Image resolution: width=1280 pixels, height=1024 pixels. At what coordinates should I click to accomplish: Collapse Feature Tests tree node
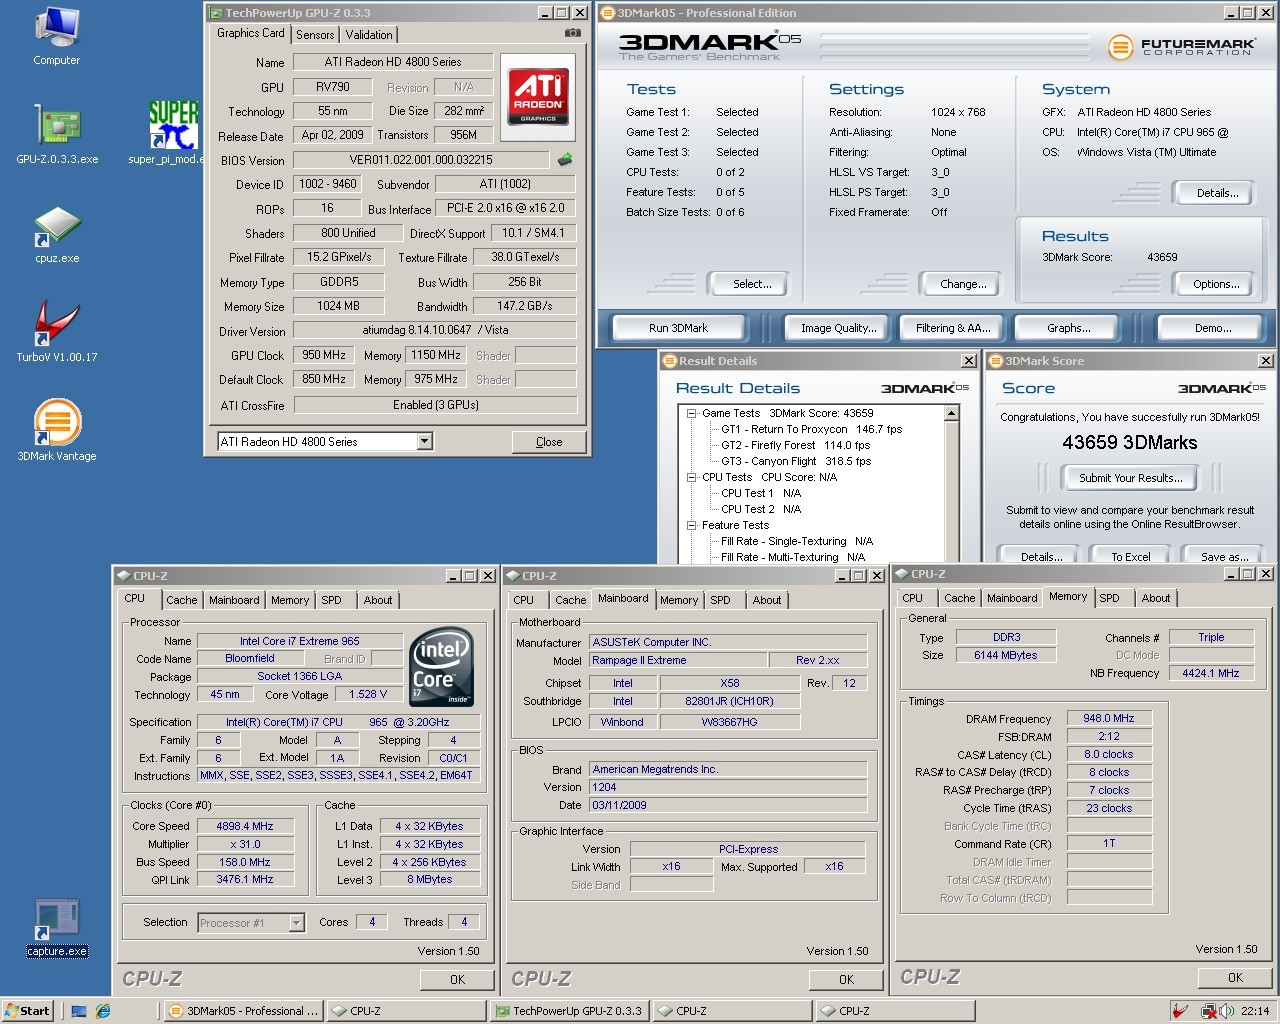click(x=690, y=525)
